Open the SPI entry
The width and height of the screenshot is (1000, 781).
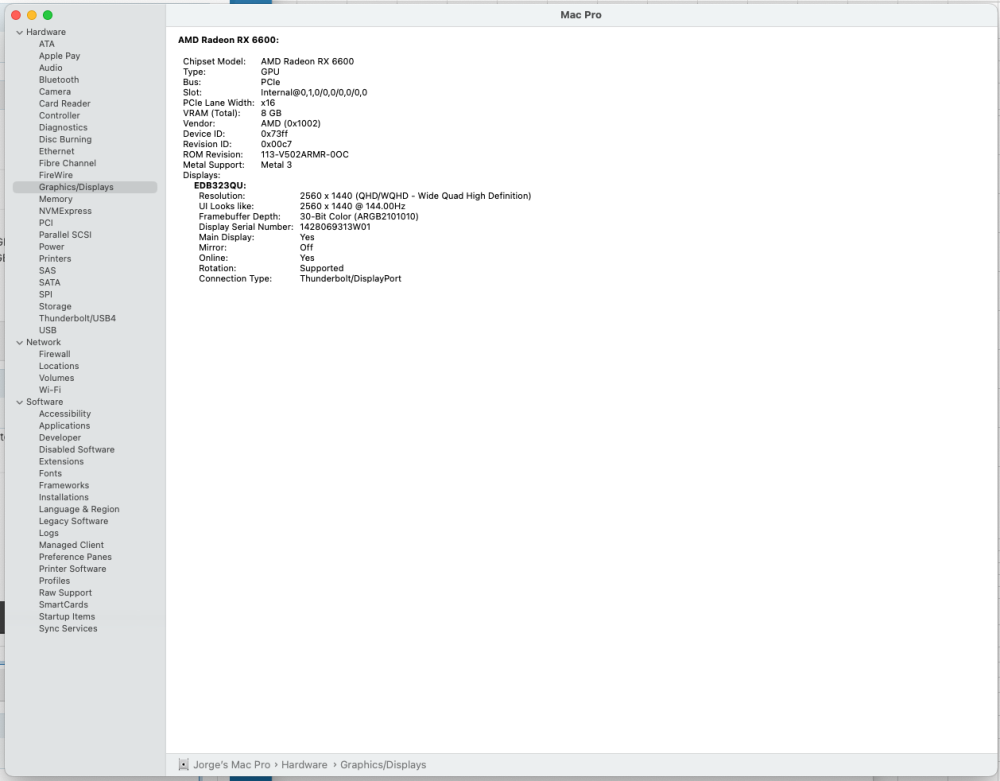(46, 295)
